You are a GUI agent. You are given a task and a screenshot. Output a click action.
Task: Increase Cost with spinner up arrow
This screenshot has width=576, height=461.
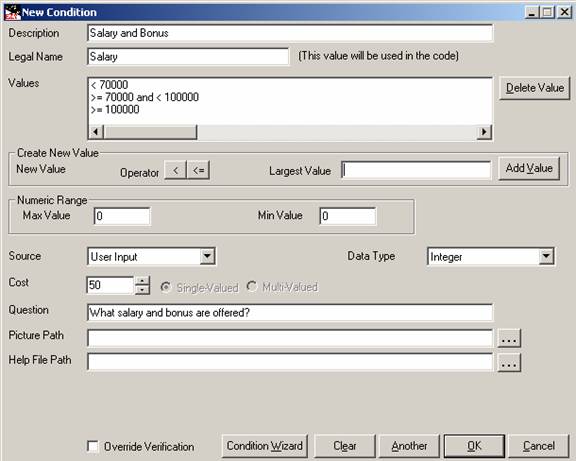pos(142,281)
